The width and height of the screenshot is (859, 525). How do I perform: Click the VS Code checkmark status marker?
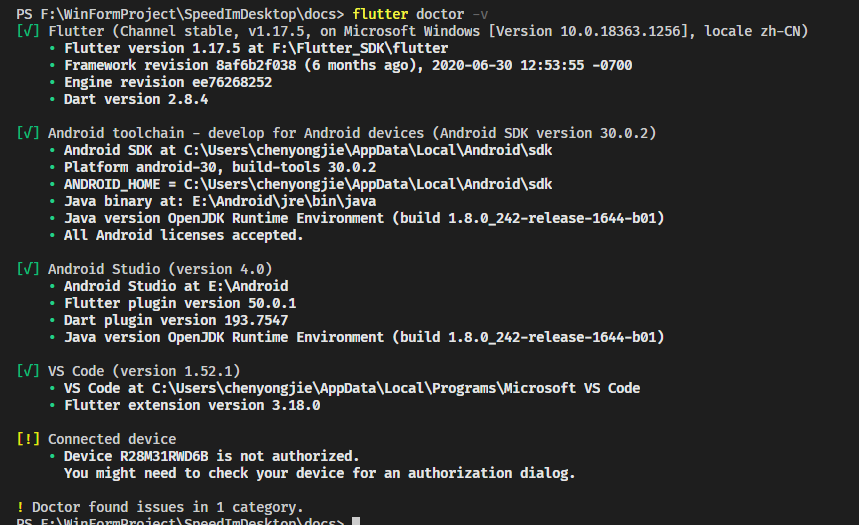(x=28, y=371)
